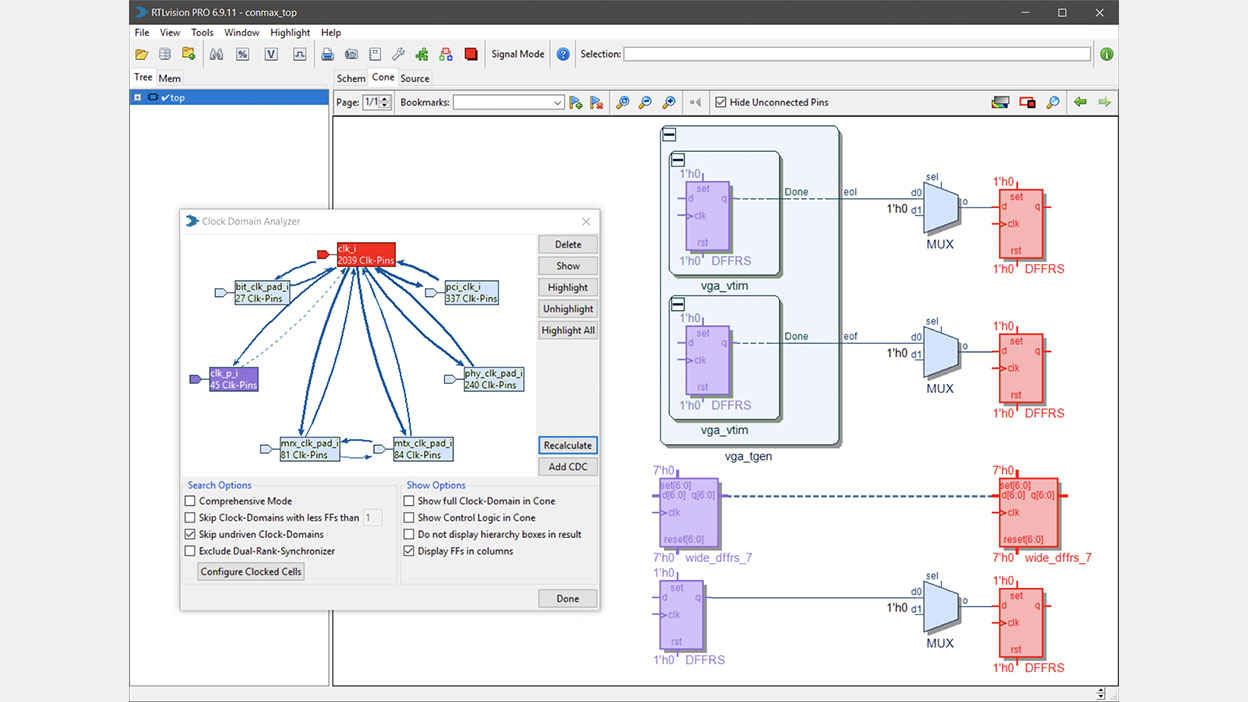Click the Configure Clocked Cells button
This screenshot has height=702, width=1248.
251,571
